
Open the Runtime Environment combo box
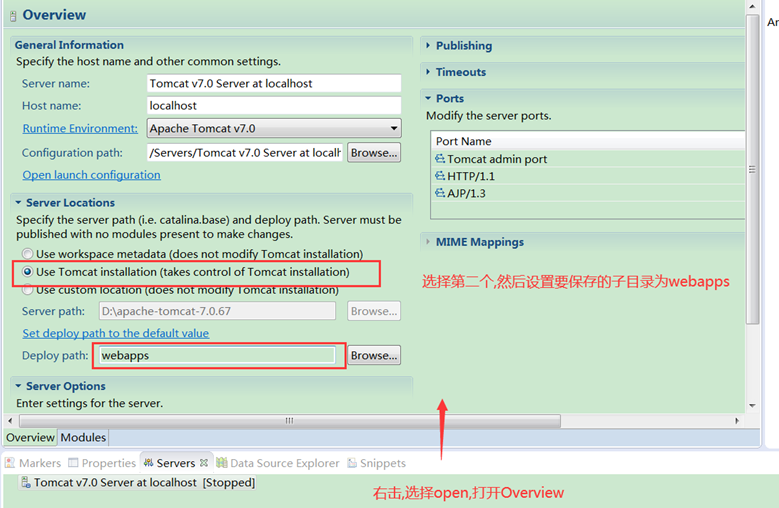274,129
